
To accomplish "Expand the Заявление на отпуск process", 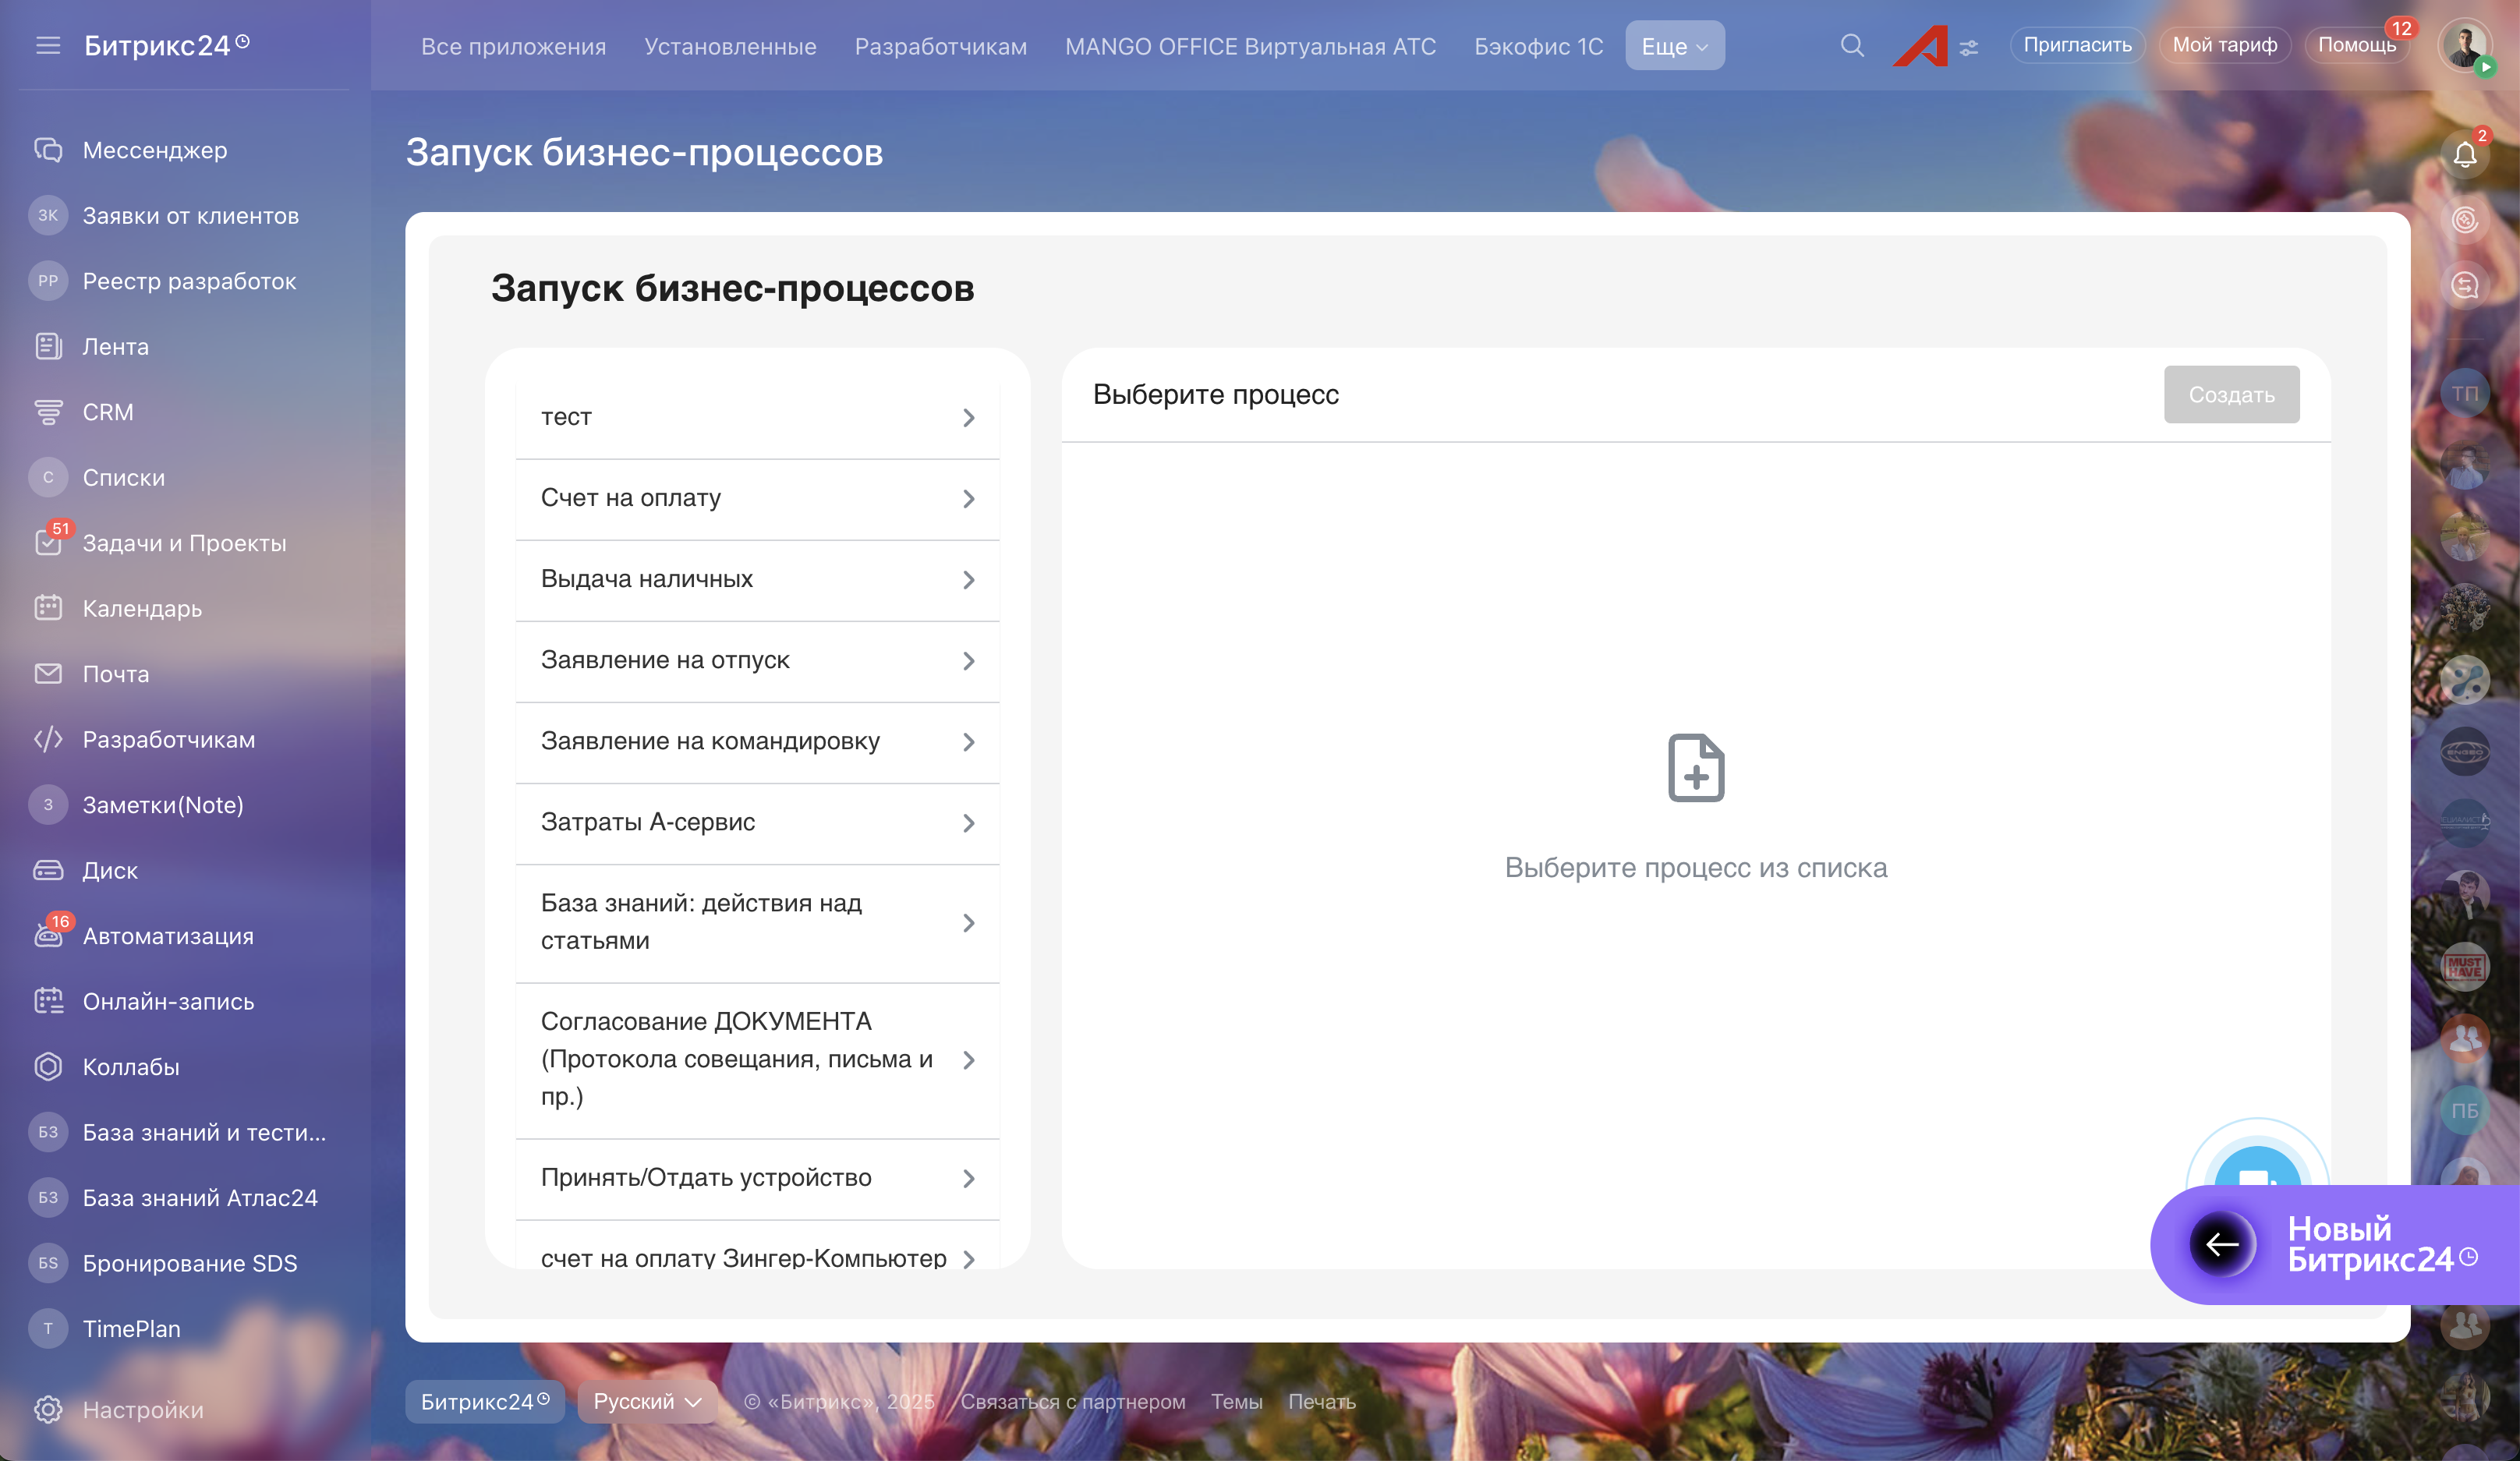I will coord(757,660).
